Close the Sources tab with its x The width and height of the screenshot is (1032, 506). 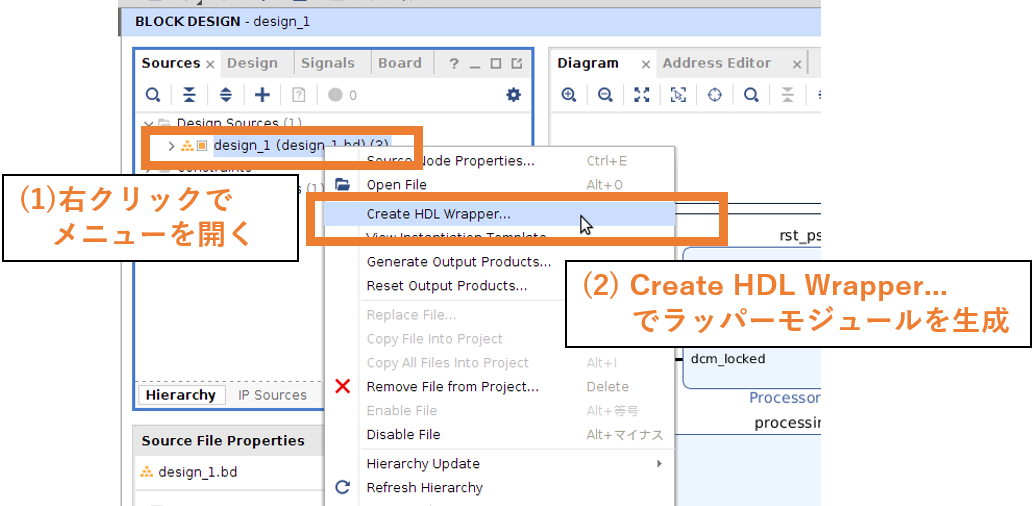(x=210, y=64)
